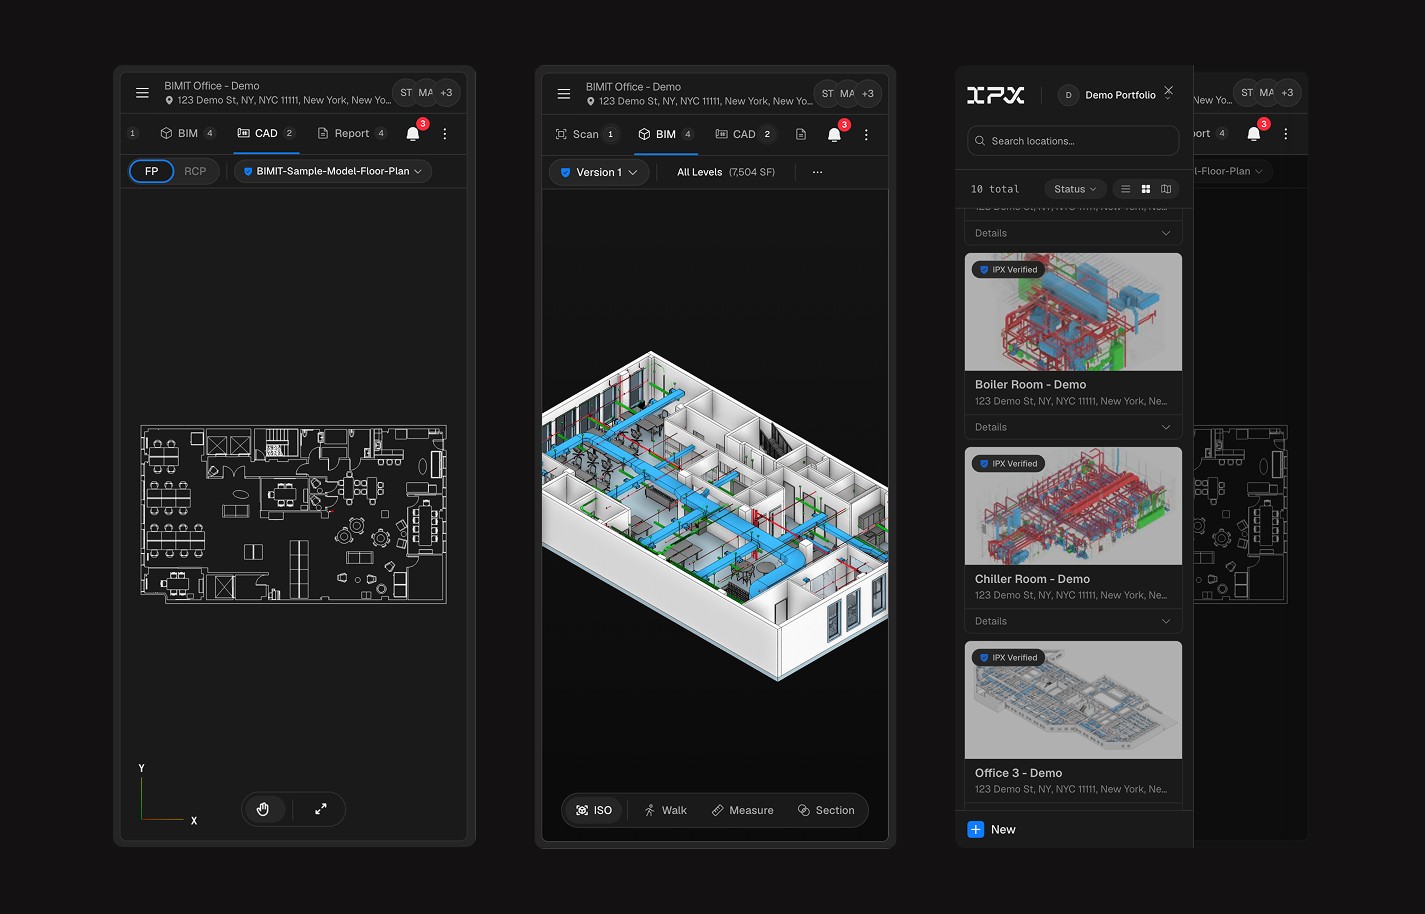
Task: Open the Boiler Room - Demo title
Action: pyautogui.click(x=1030, y=384)
